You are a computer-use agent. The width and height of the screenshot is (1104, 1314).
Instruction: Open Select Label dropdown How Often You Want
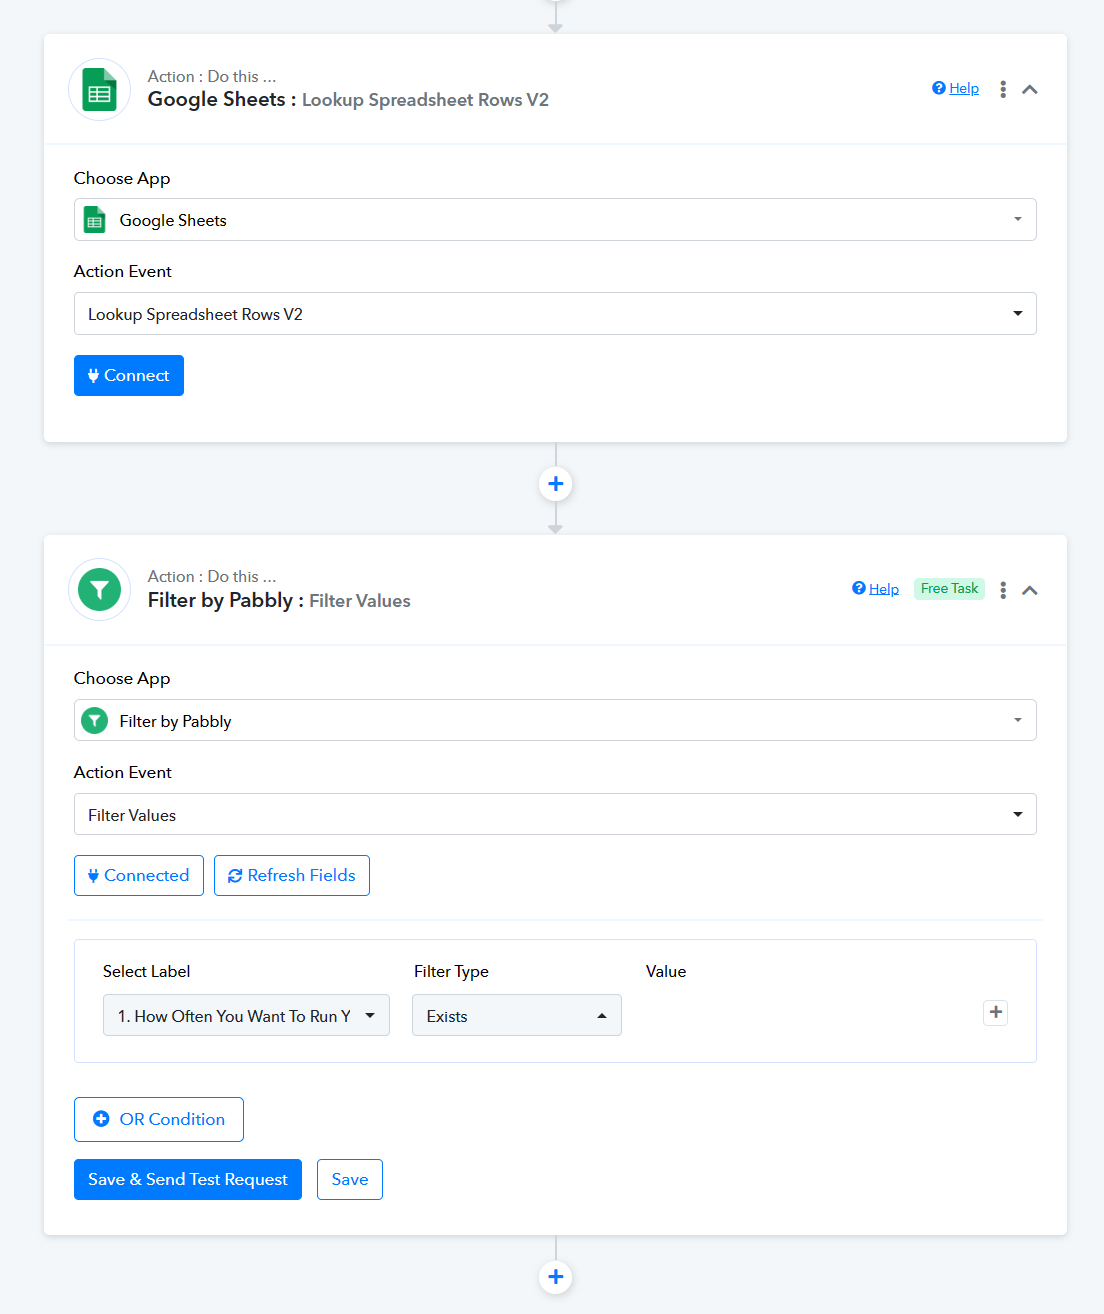pyautogui.click(x=246, y=1016)
